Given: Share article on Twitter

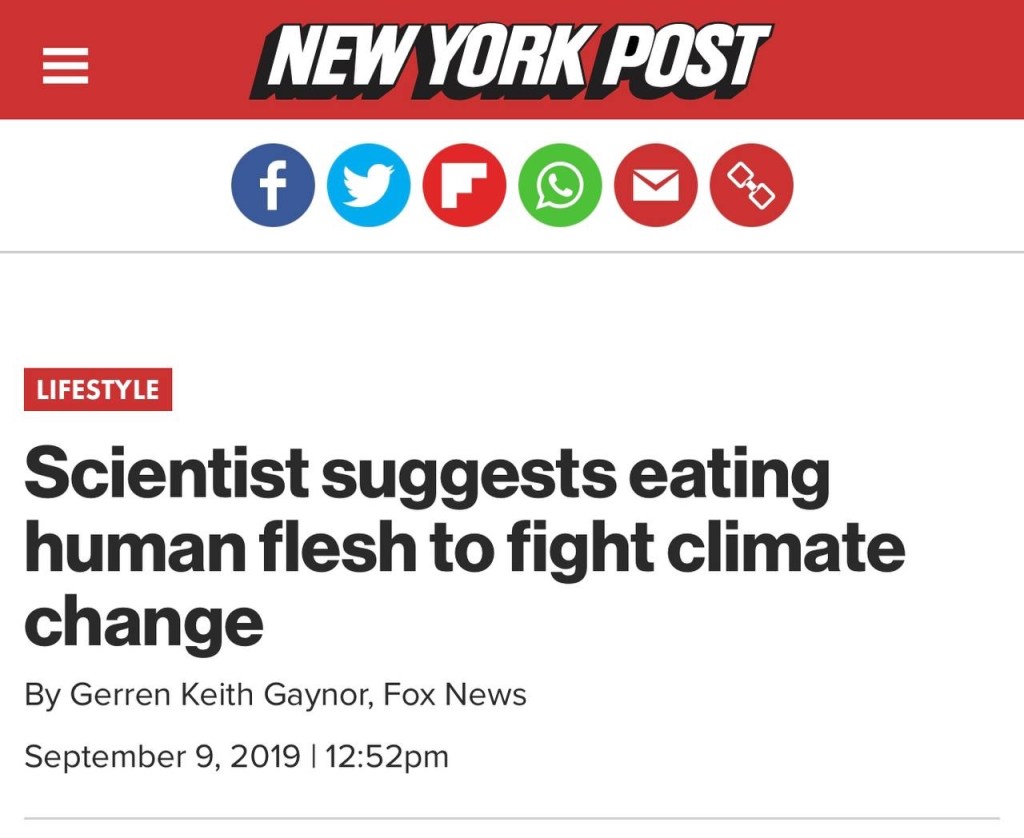Looking at the screenshot, I should 369,186.
